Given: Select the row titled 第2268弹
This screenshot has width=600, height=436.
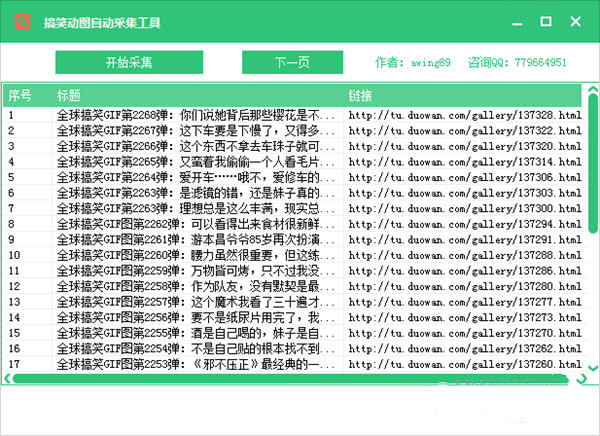Looking at the screenshot, I should click(293, 115).
